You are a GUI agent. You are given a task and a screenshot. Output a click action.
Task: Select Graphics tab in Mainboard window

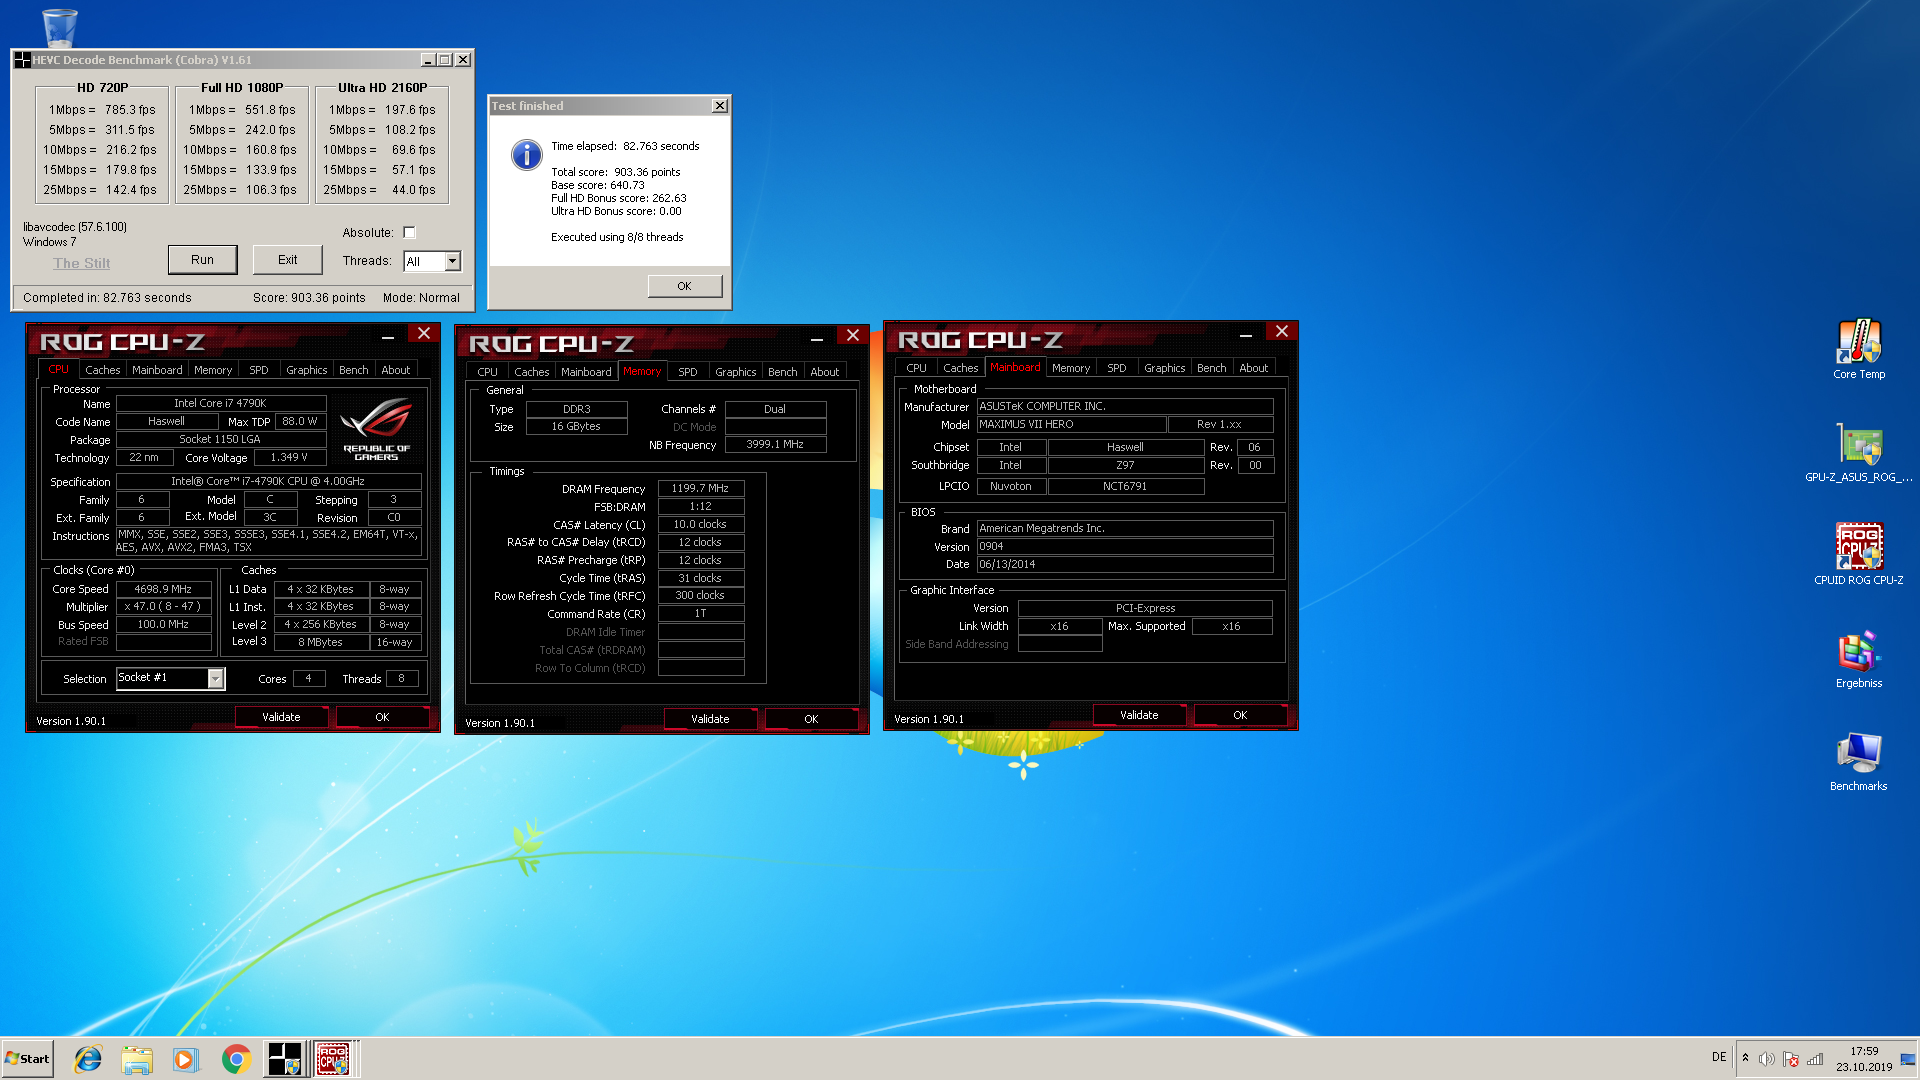pos(1165,368)
